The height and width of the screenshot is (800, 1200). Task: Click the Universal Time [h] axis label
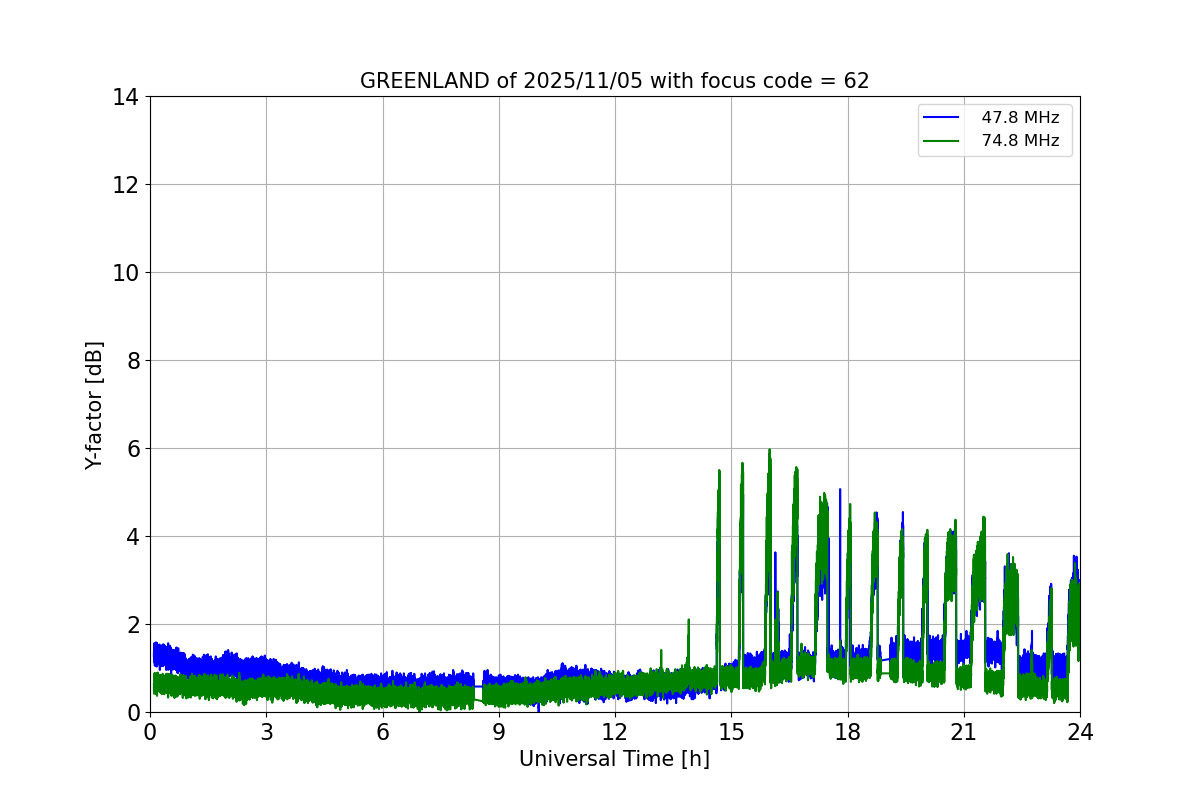tap(614, 759)
